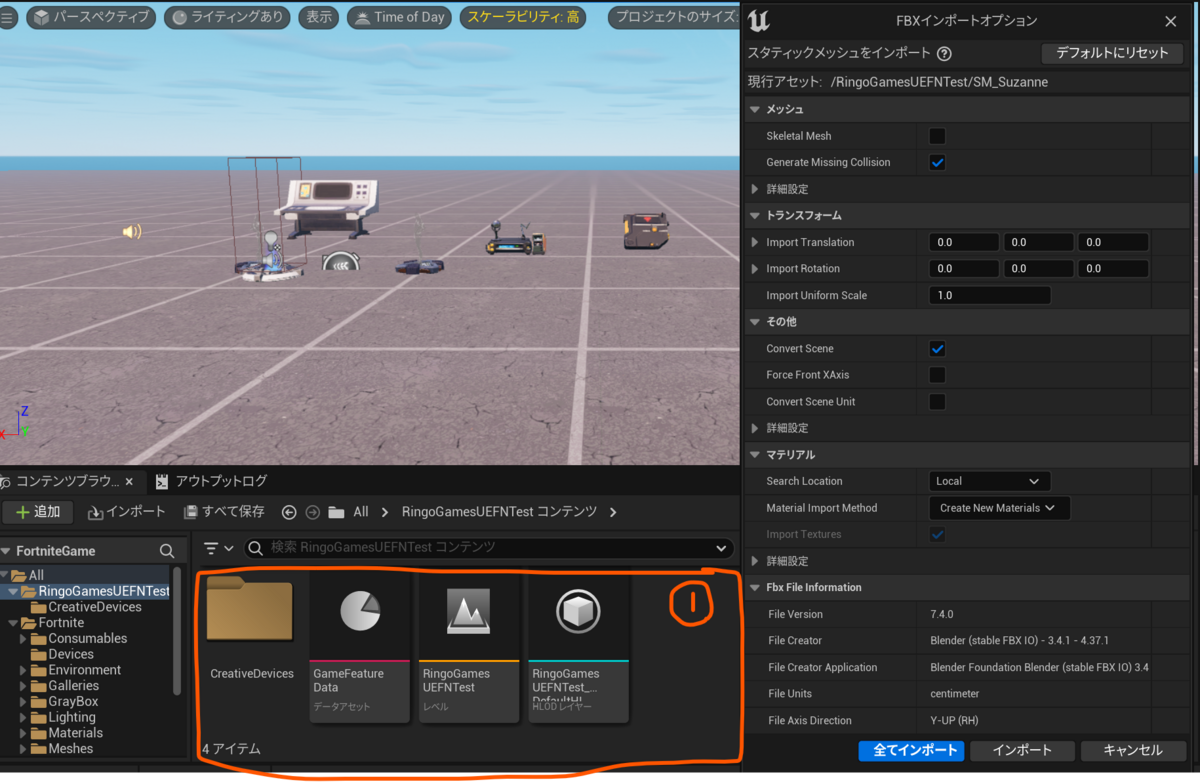Image resolution: width=1200 pixels, height=782 pixels.
Task: Select the round gauge device in viewport
Action: (341, 262)
